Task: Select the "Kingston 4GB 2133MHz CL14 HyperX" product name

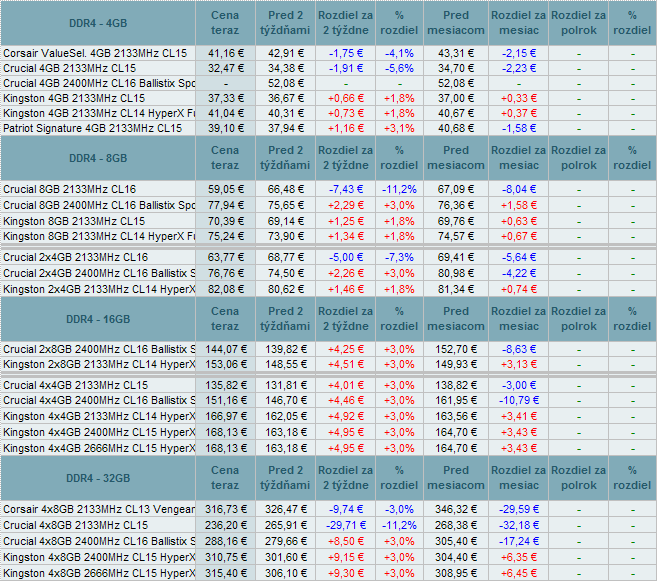Action: (99, 114)
